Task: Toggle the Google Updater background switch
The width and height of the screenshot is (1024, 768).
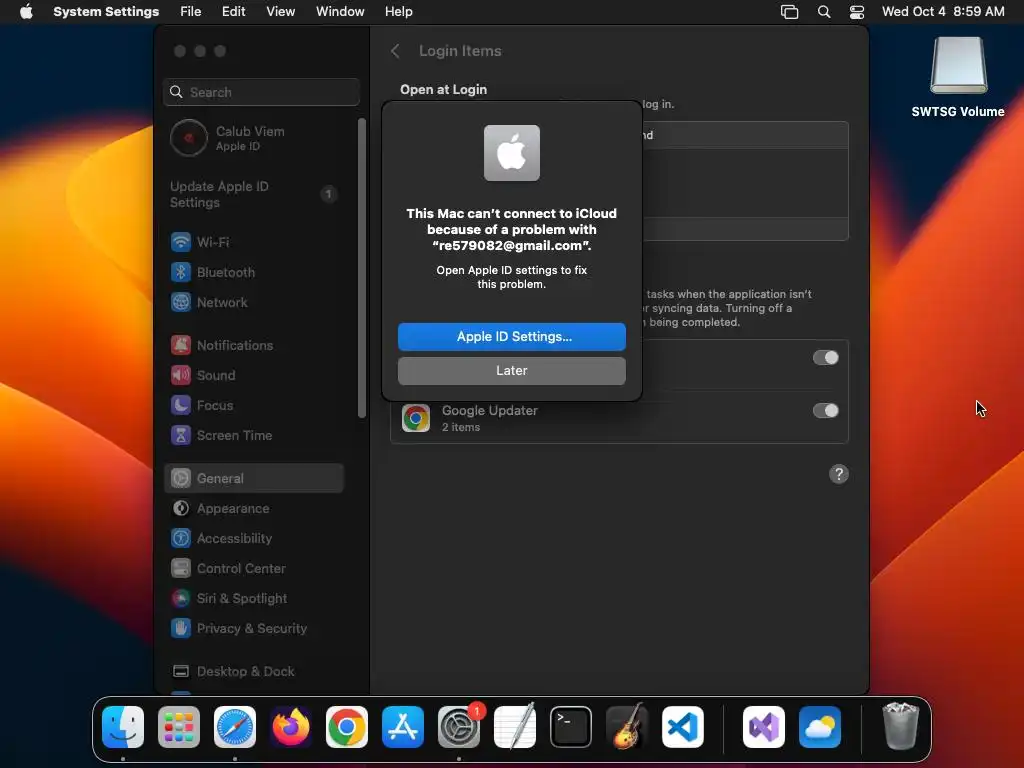Action: (x=825, y=411)
